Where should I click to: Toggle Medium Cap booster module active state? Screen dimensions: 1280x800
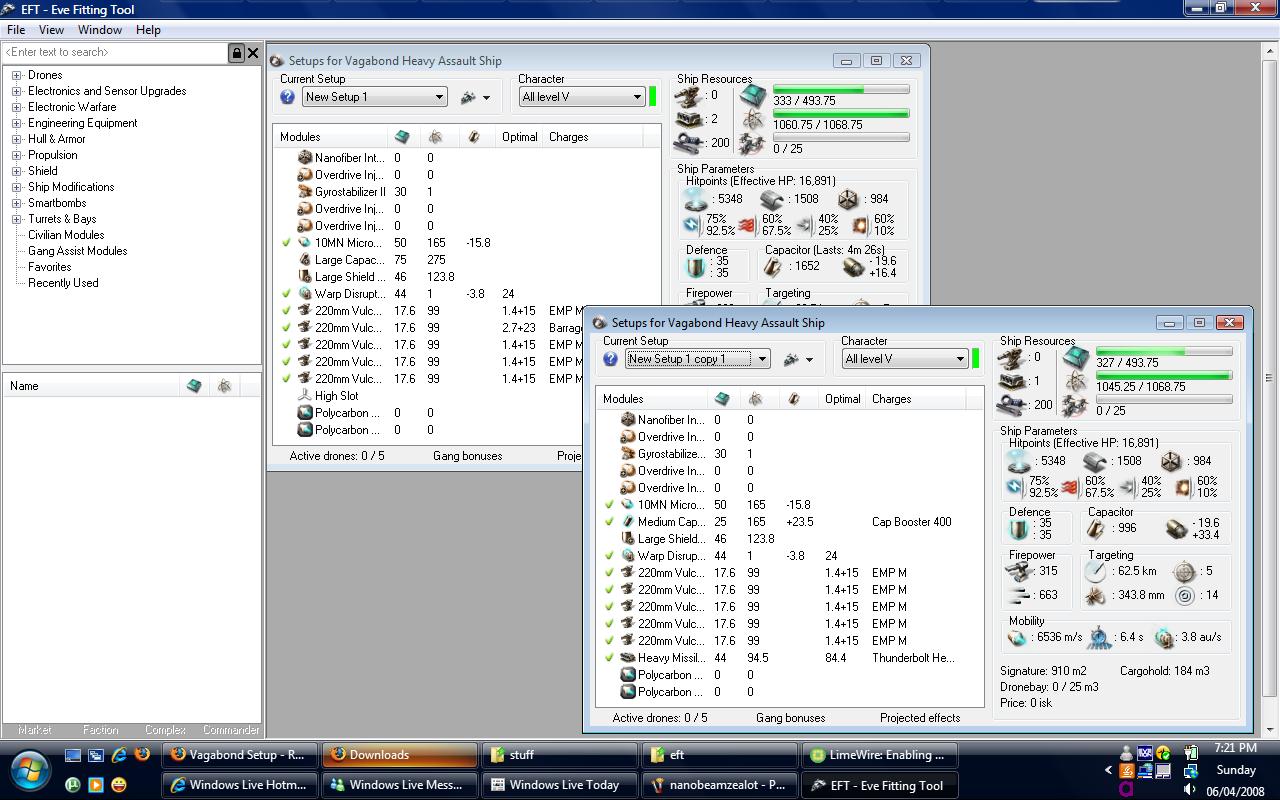pyautogui.click(x=609, y=522)
